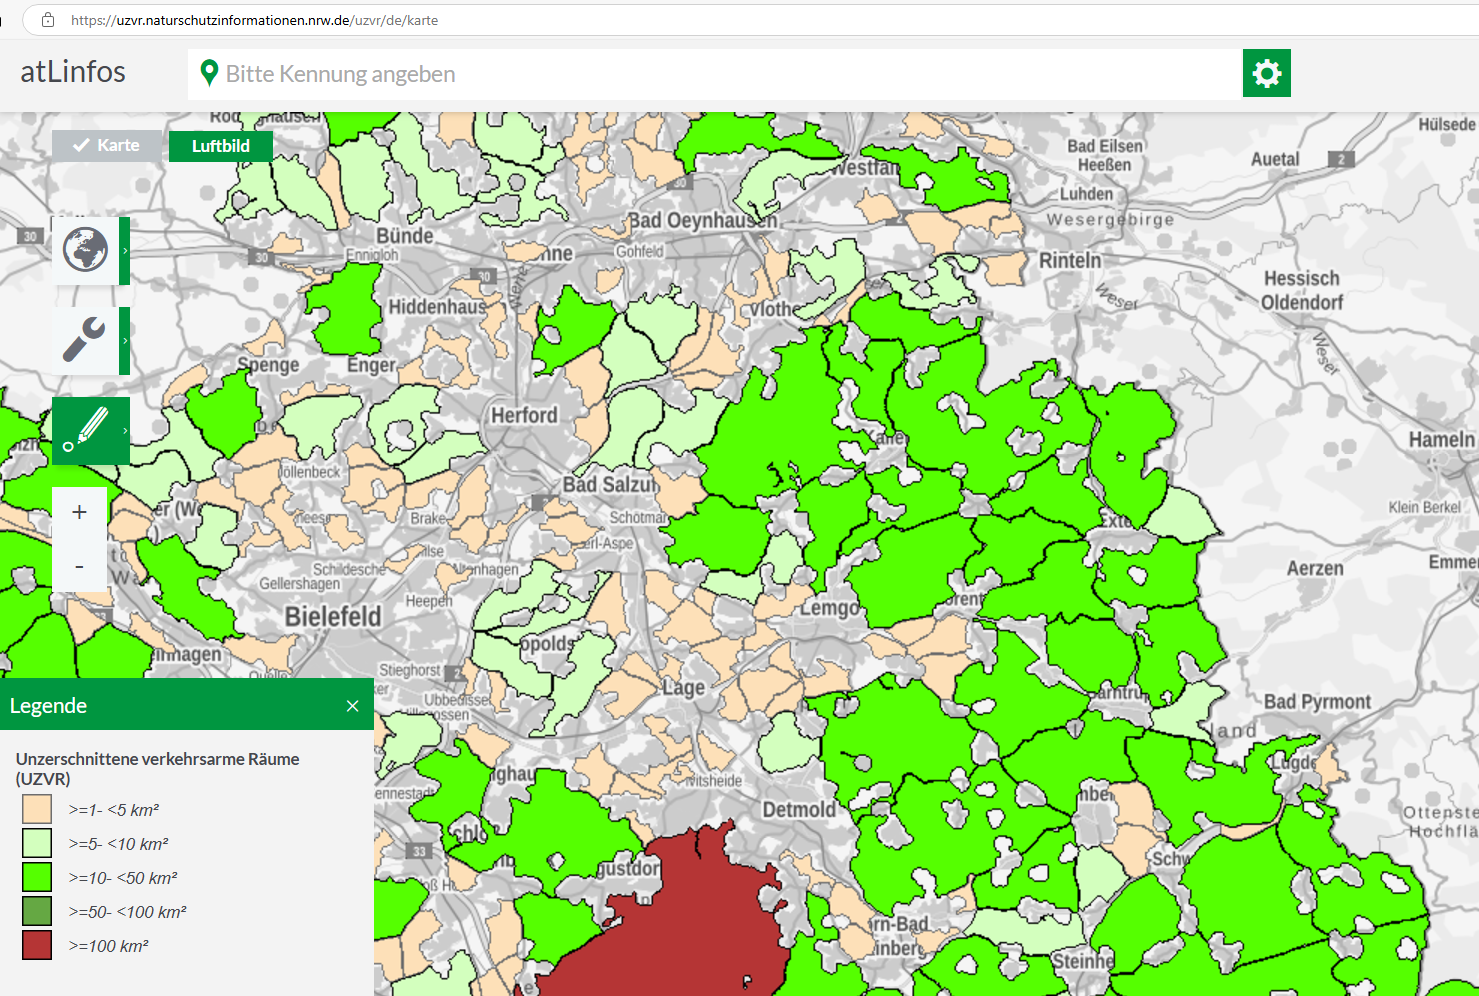Switch base map to Karte
Image resolution: width=1479 pixels, height=996 pixels.
(x=106, y=146)
